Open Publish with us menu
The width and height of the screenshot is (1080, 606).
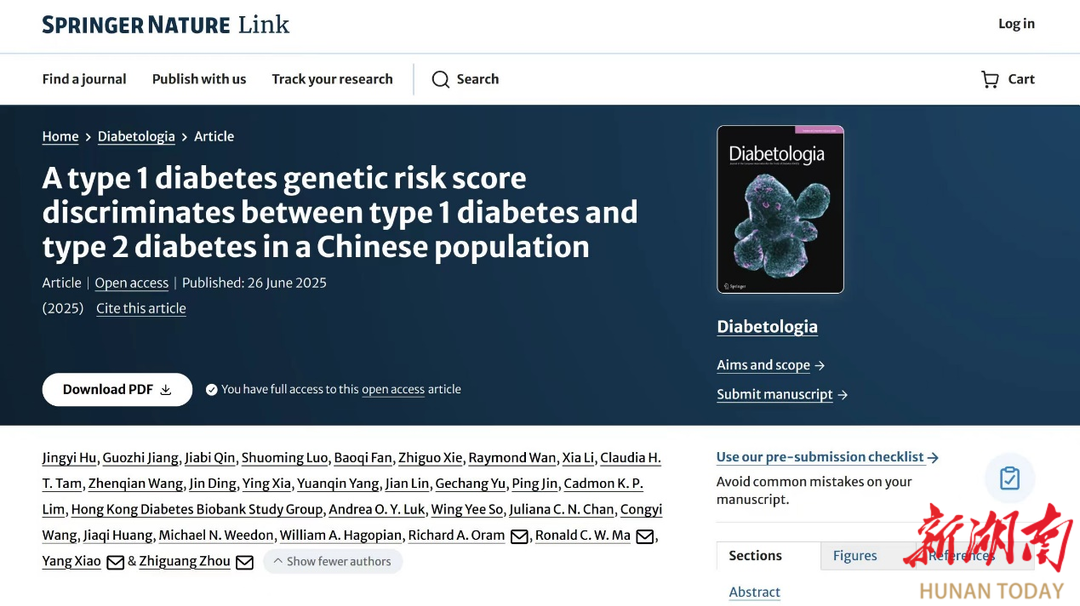pos(199,79)
